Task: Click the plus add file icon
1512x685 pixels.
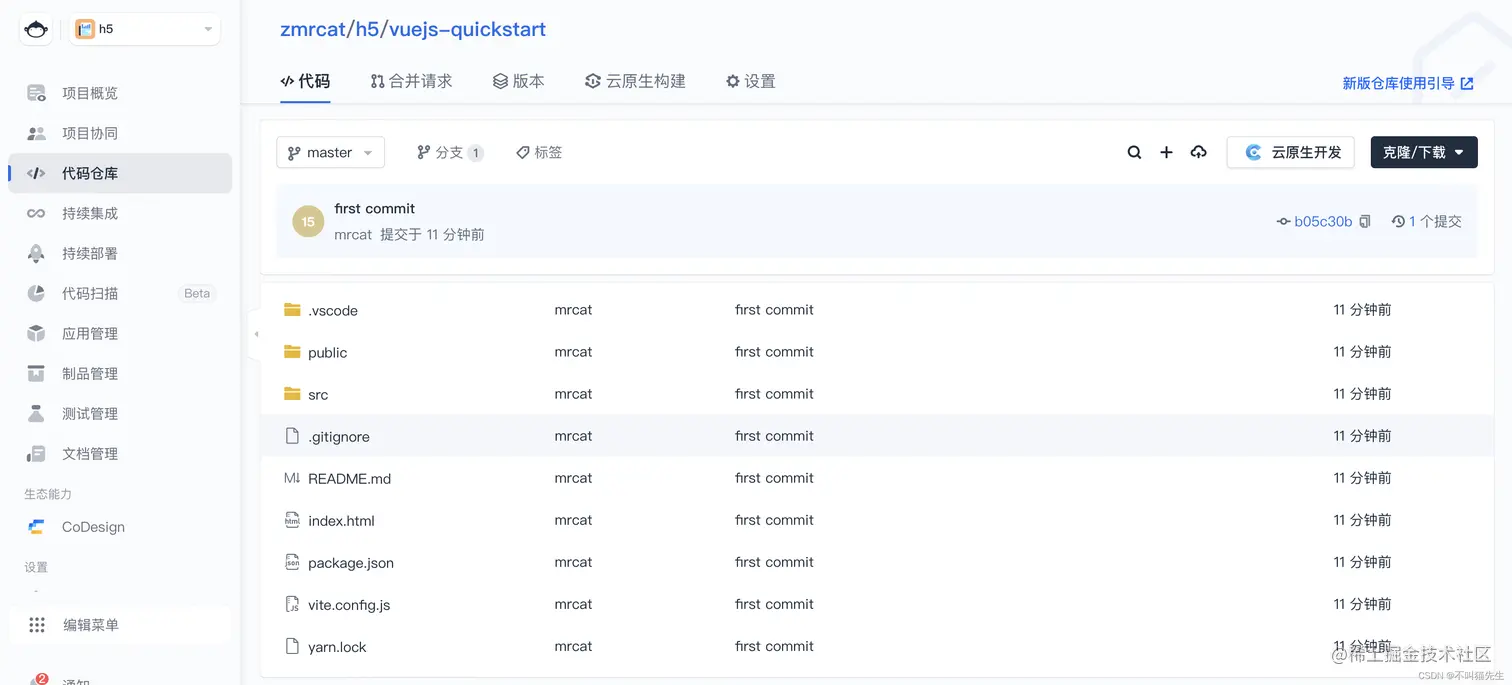Action: tap(1166, 152)
